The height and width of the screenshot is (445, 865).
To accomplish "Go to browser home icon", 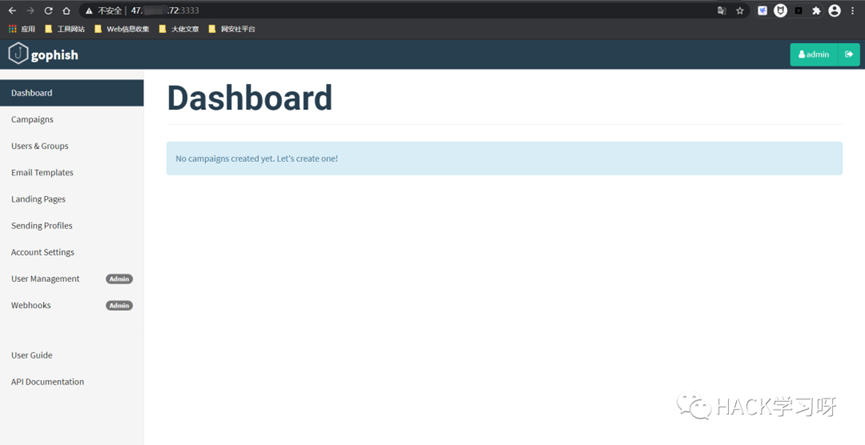I will 66,10.
